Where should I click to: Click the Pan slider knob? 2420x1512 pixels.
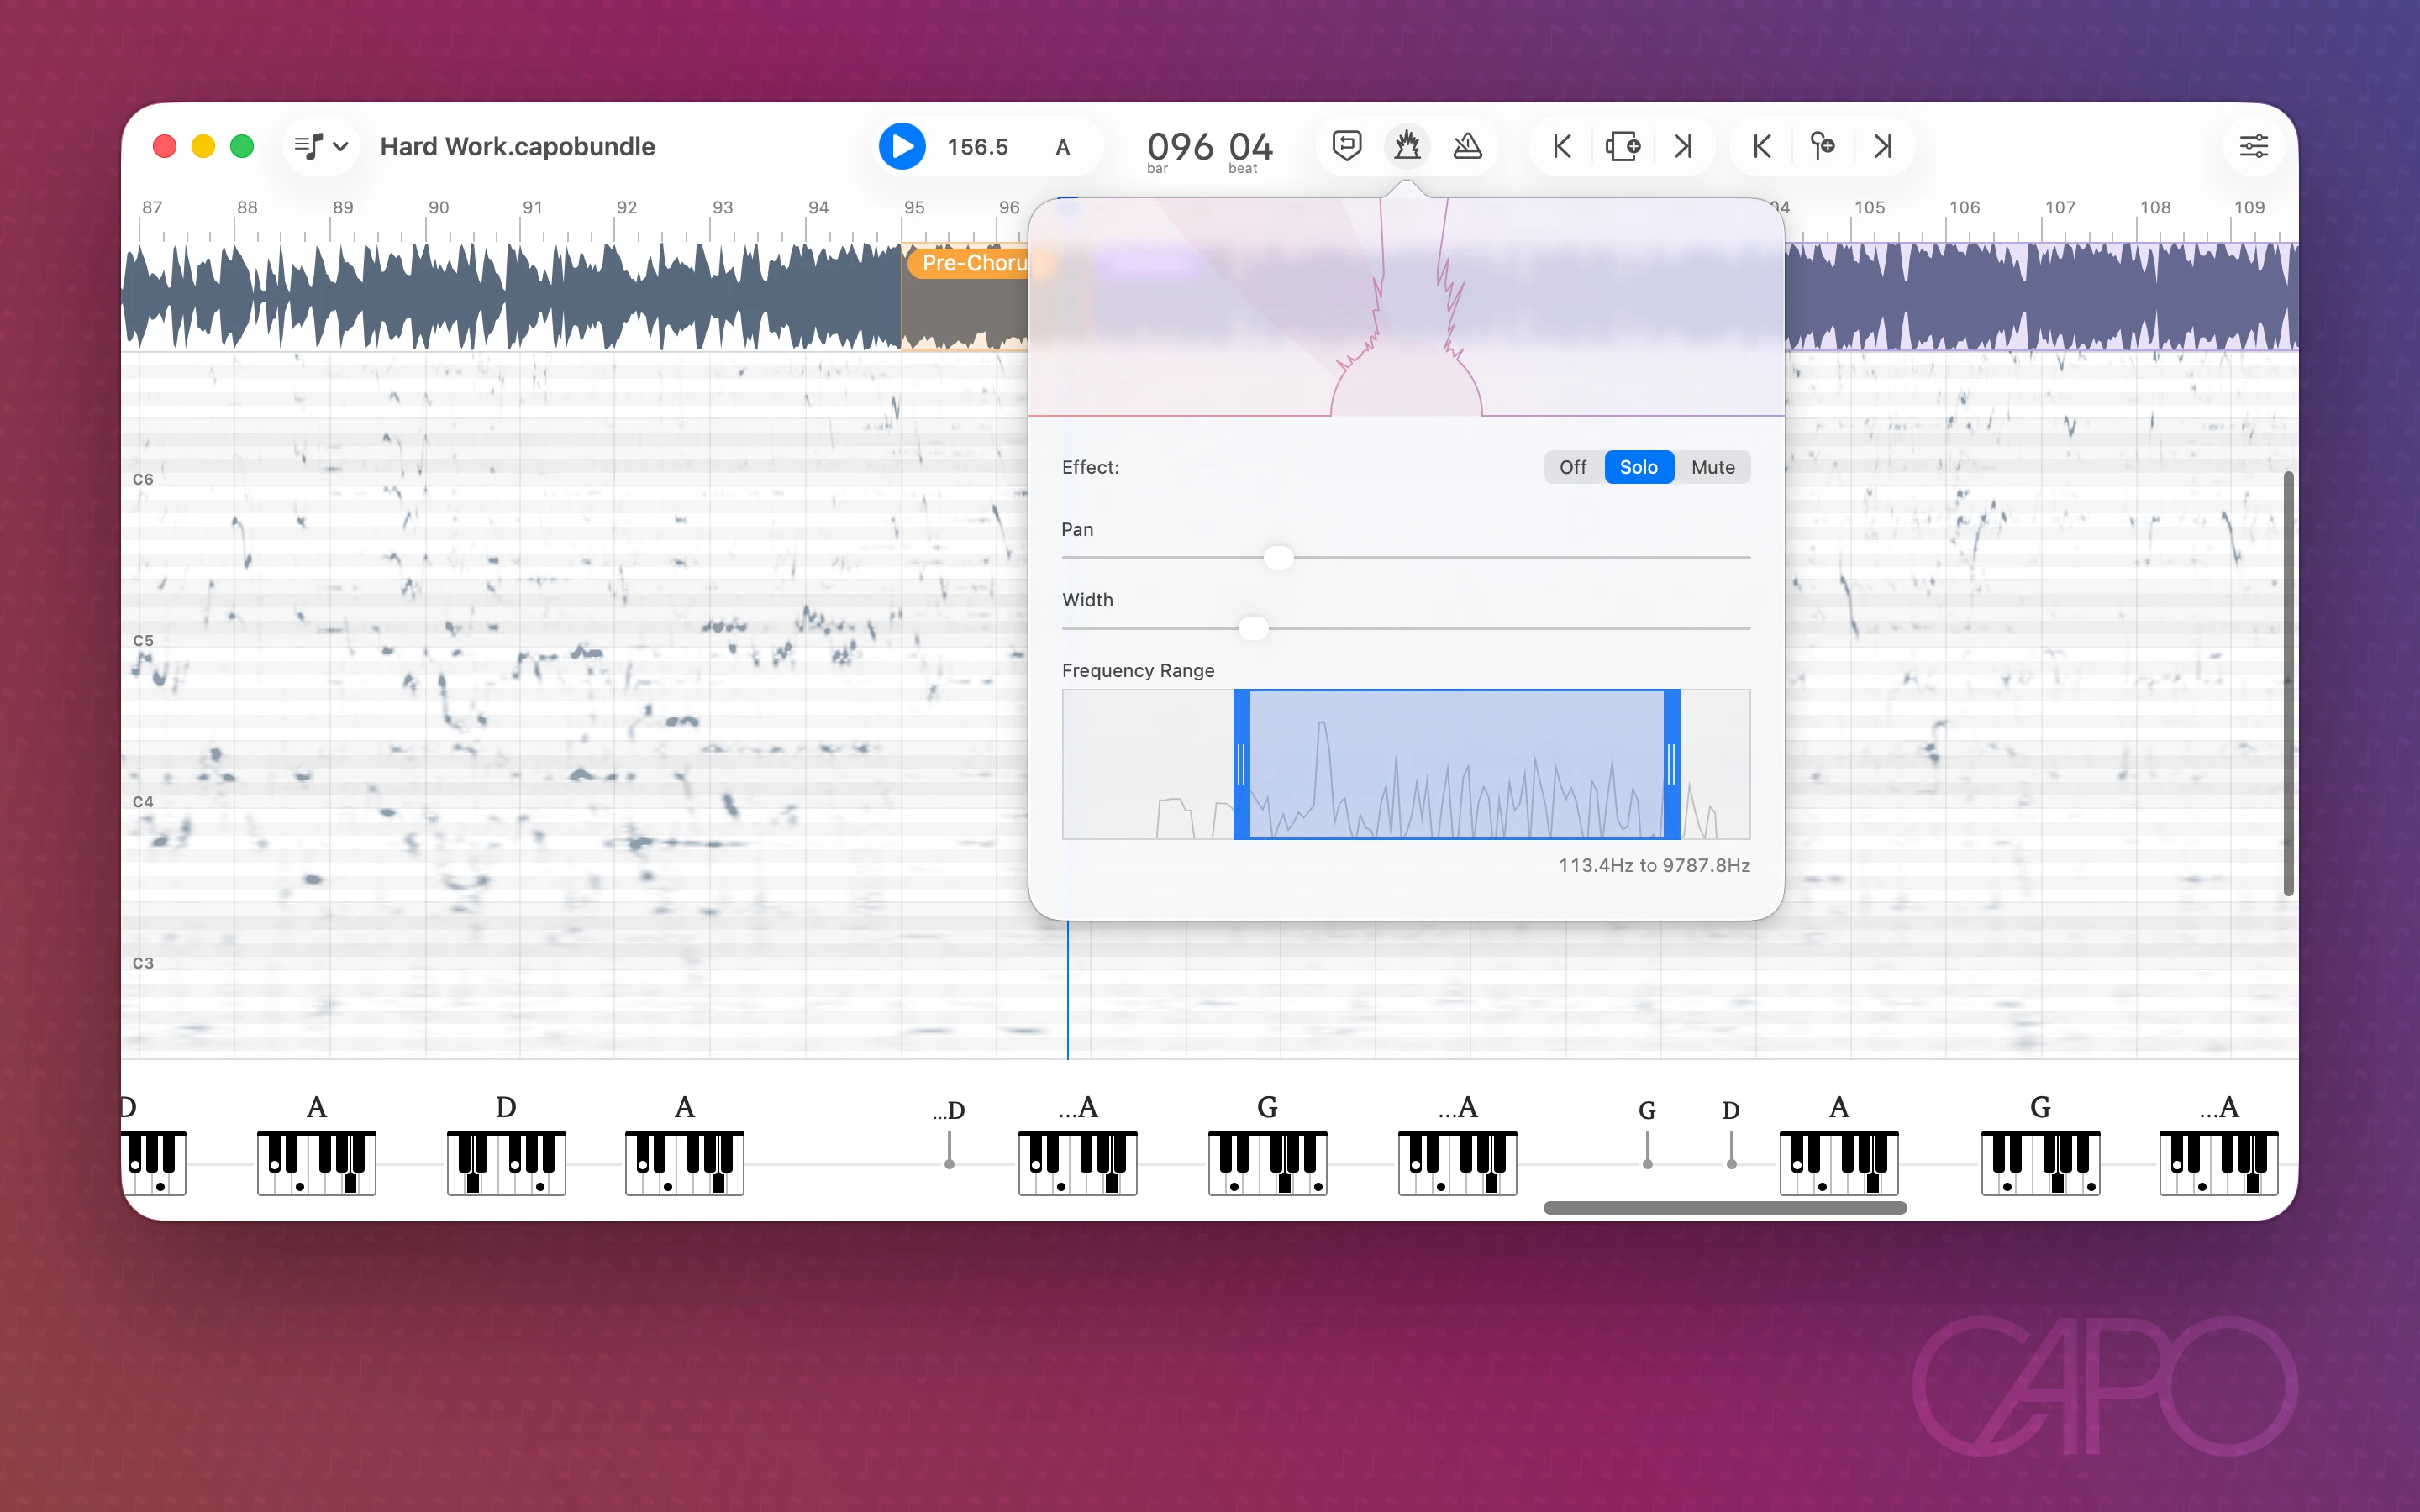pos(1278,557)
